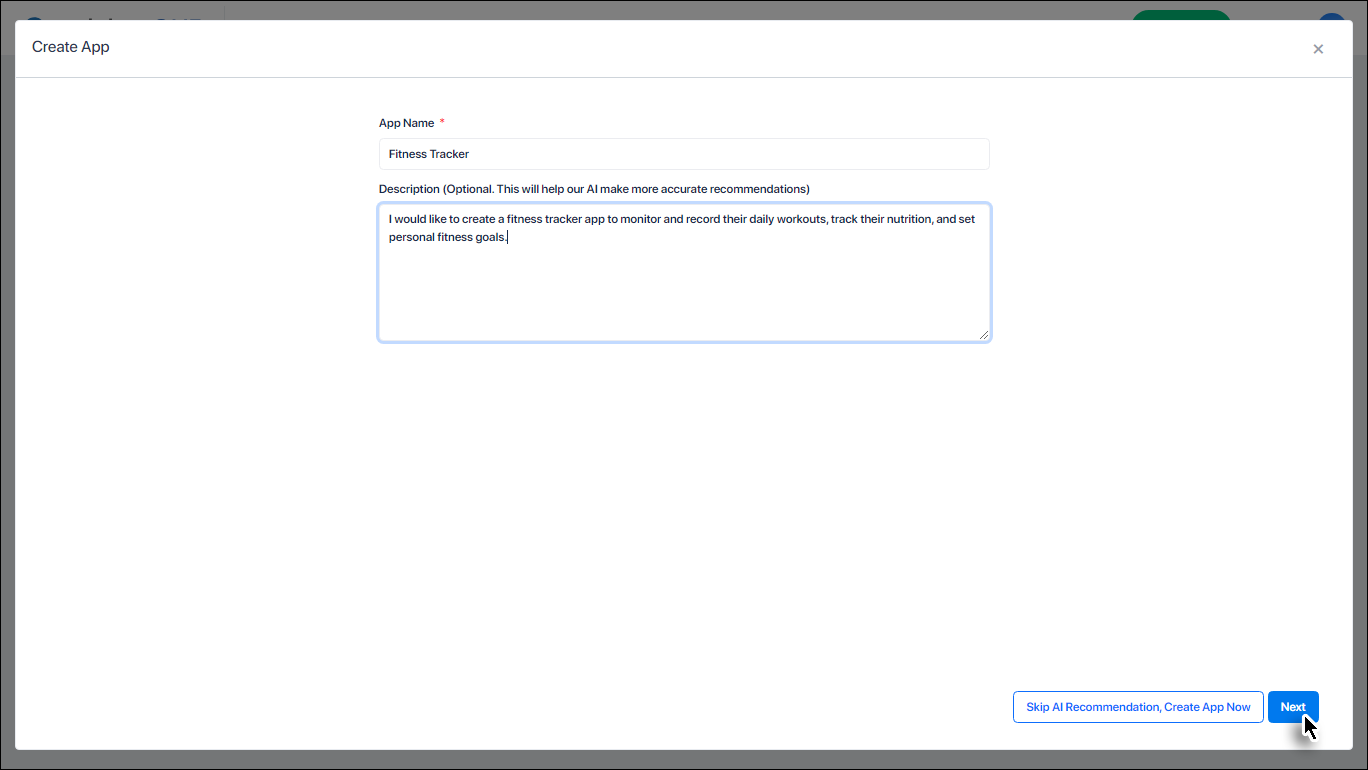
Task: Click the 'App Name' label text
Action: tap(406, 123)
